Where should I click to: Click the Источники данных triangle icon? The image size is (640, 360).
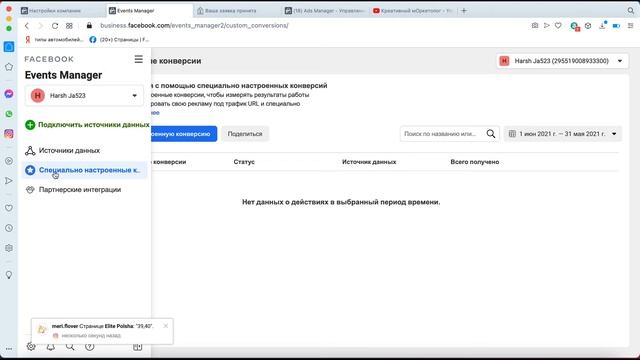point(30,151)
